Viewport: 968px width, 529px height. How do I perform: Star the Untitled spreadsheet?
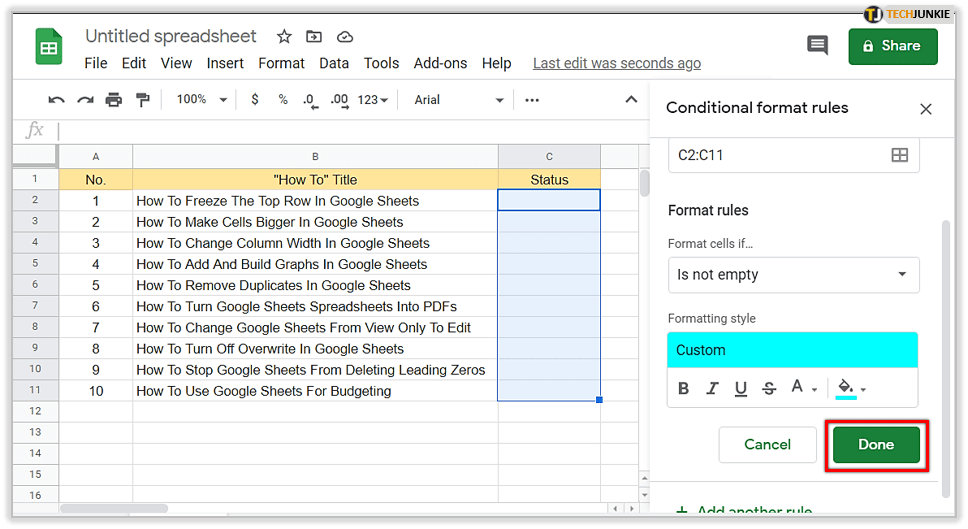coord(284,37)
